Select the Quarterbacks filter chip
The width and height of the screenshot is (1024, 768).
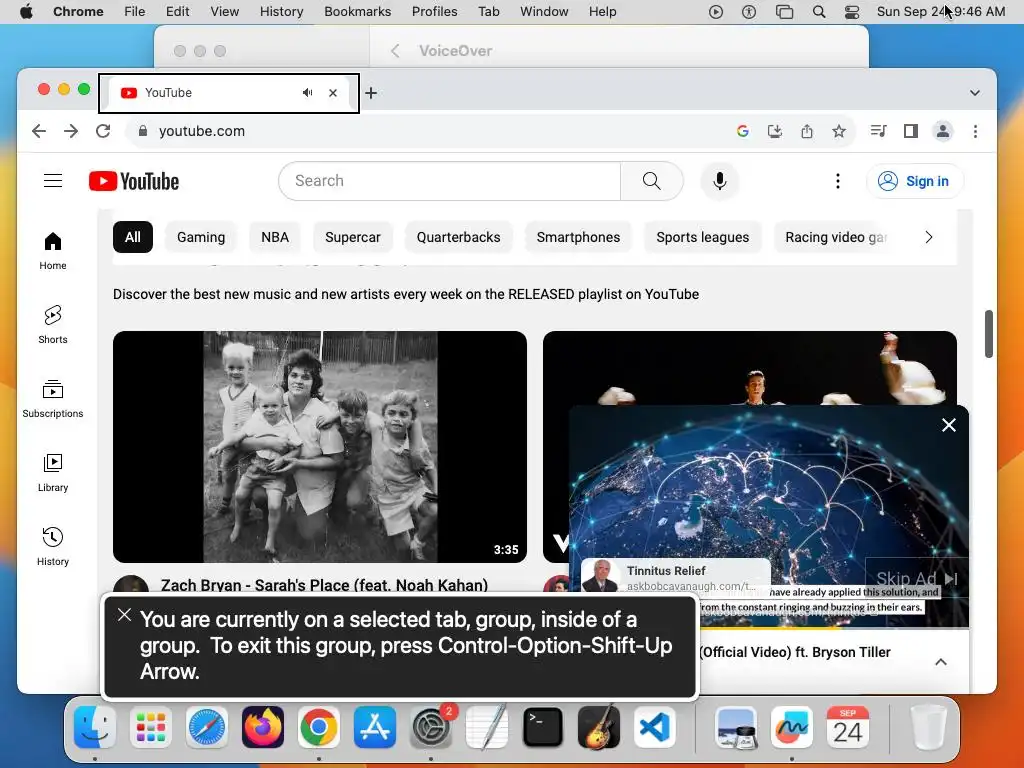(x=458, y=237)
